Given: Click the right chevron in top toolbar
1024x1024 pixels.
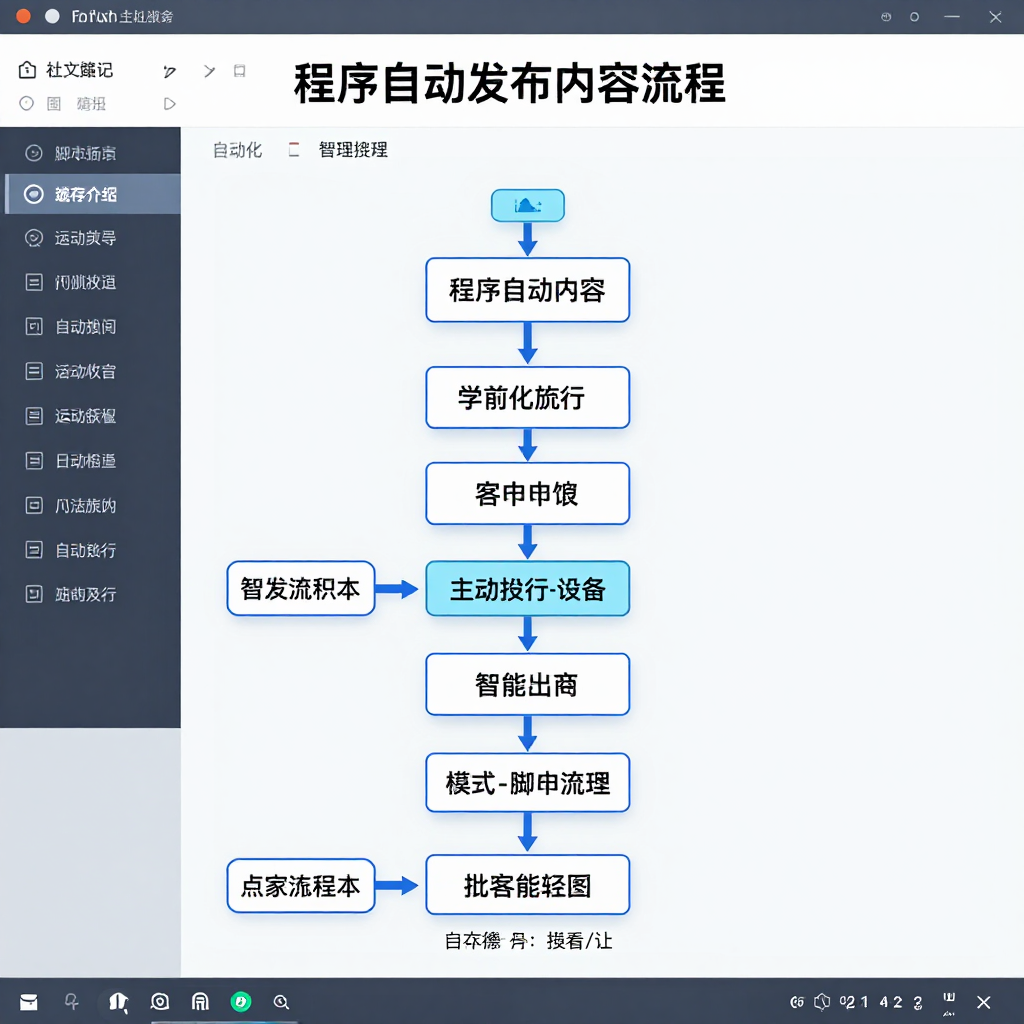Looking at the screenshot, I should click(x=209, y=71).
